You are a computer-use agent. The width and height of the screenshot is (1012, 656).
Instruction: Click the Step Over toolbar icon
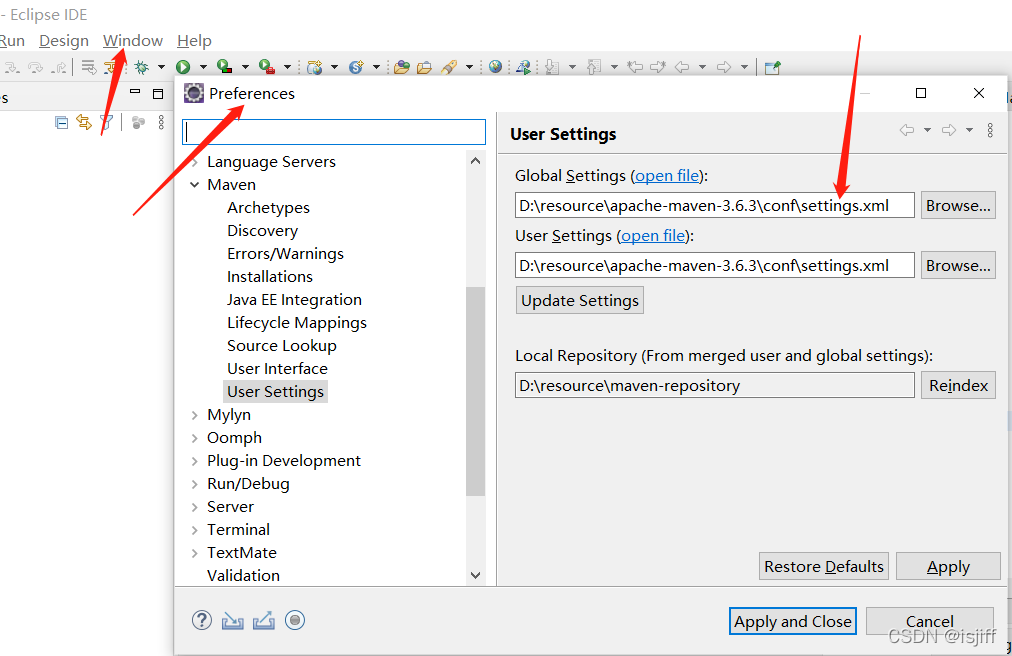(35, 67)
